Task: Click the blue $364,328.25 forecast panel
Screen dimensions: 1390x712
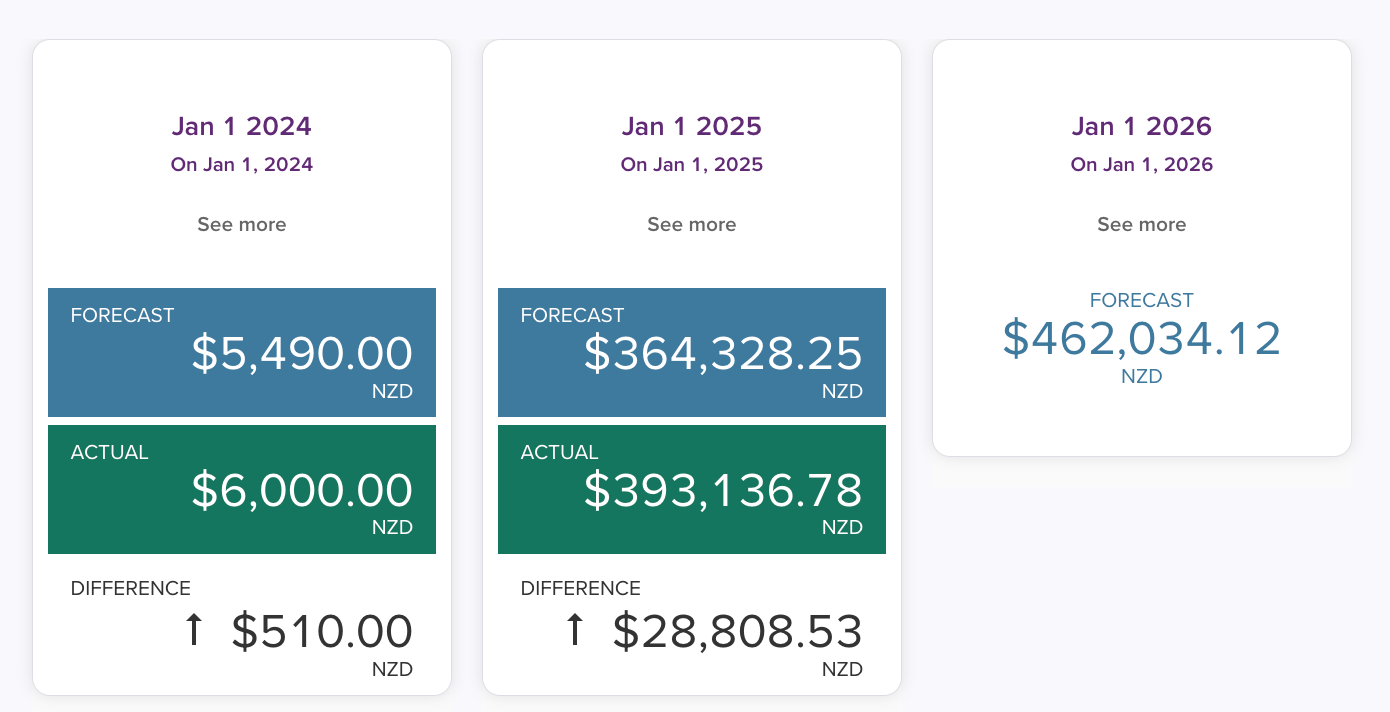Action: click(x=692, y=352)
